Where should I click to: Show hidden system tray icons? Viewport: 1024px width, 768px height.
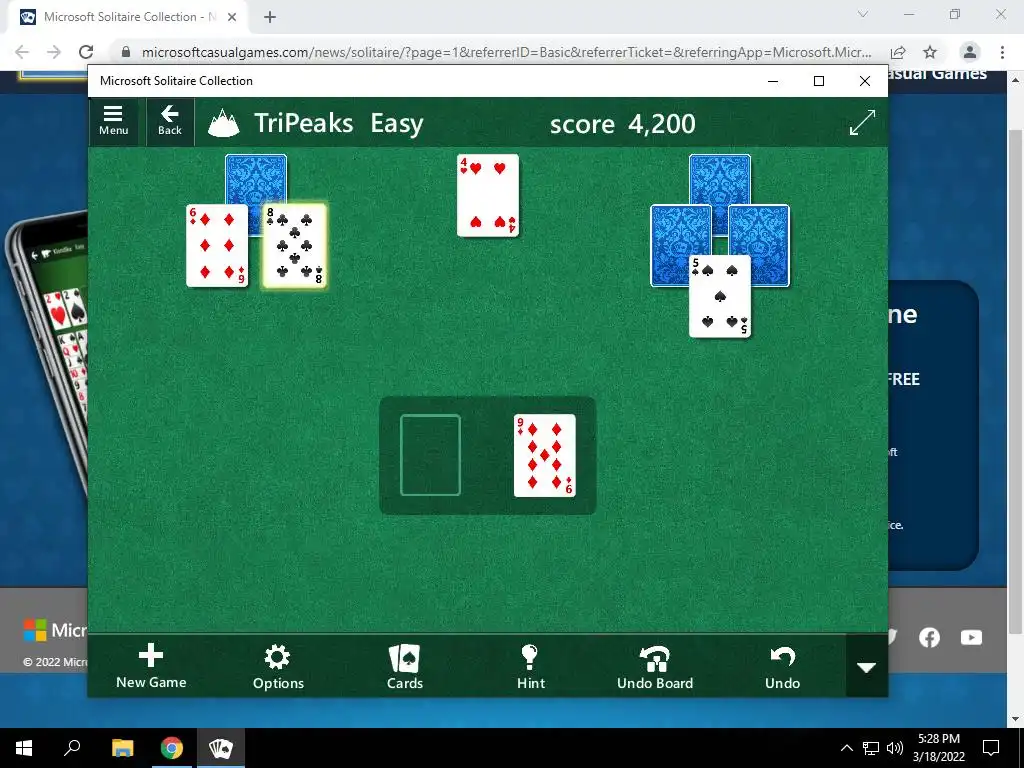click(846, 748)
